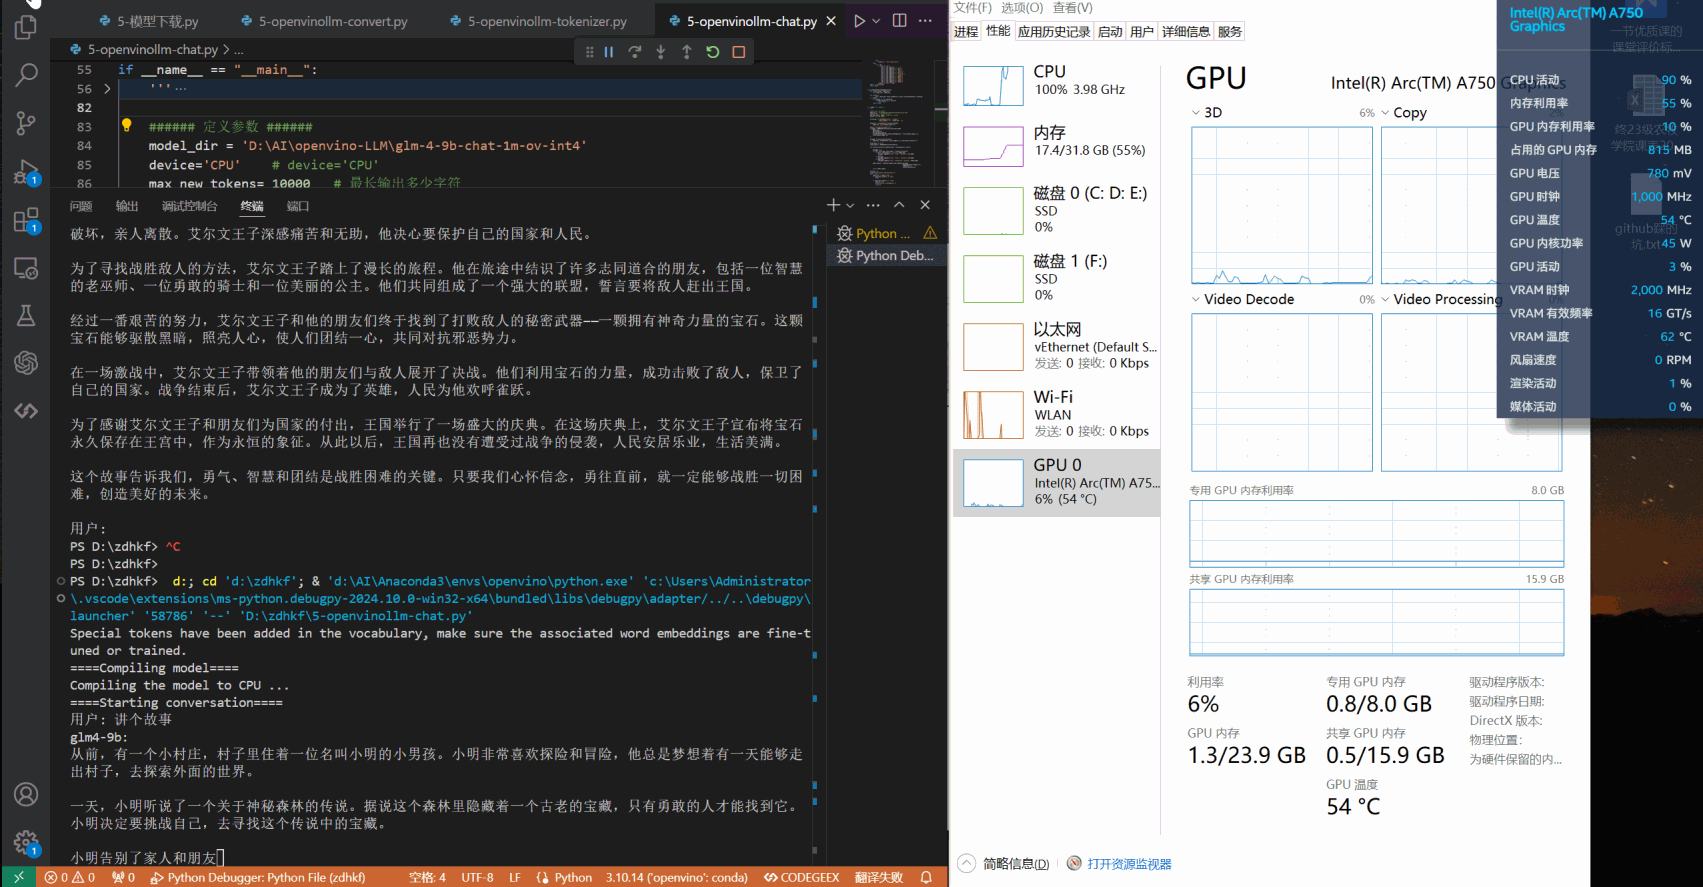This screenshot has width=1703, height=887.
Task: Open the Manage gear icon
Action: click(x=26, y=843)
